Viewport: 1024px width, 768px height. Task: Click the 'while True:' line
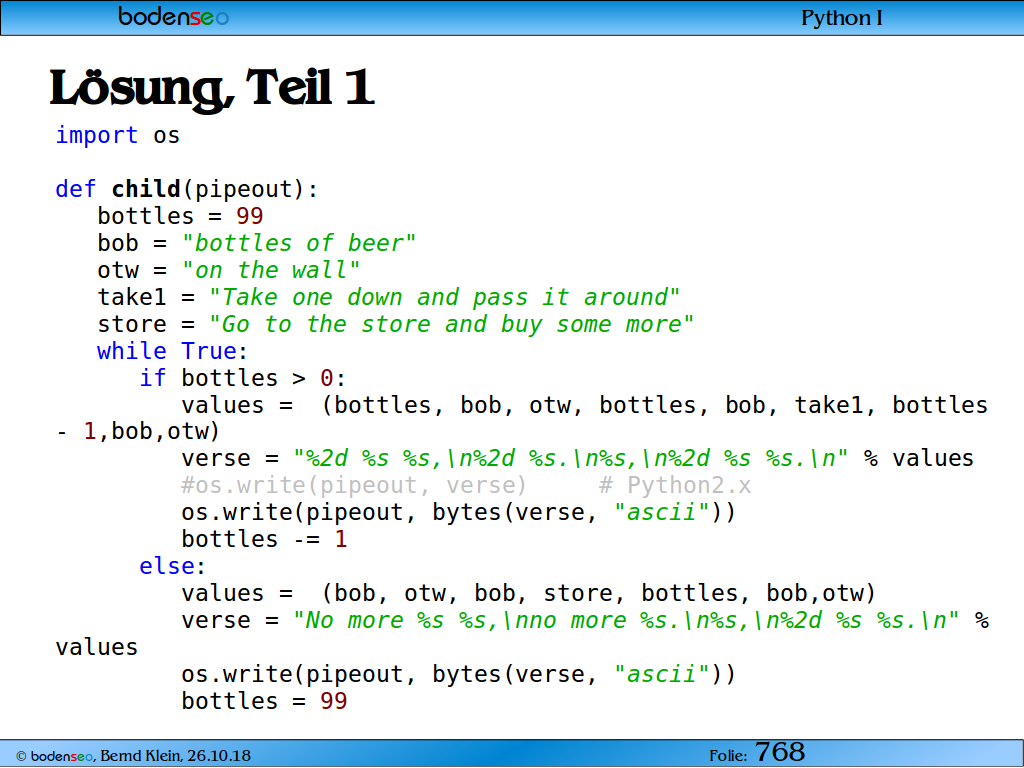tap(172, 351)
